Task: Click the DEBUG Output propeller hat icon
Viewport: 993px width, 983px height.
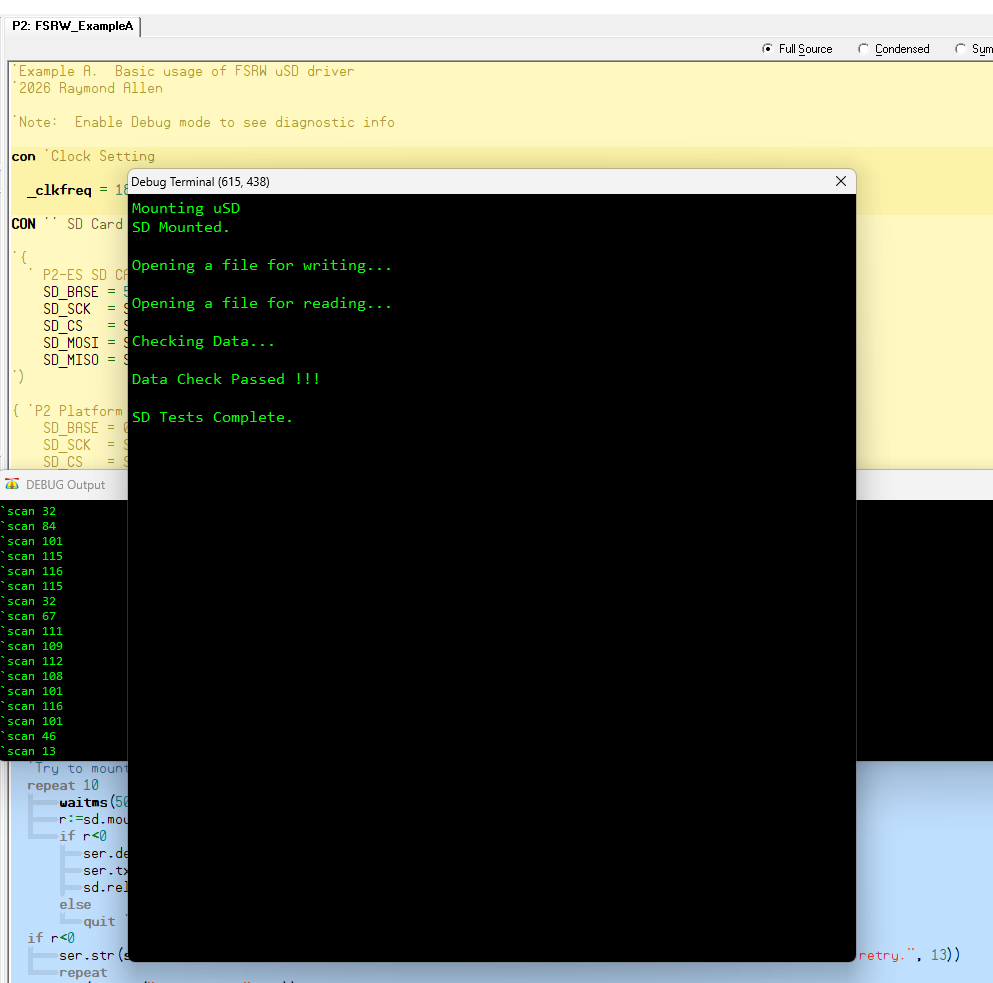Action: [x=12, y=485]
